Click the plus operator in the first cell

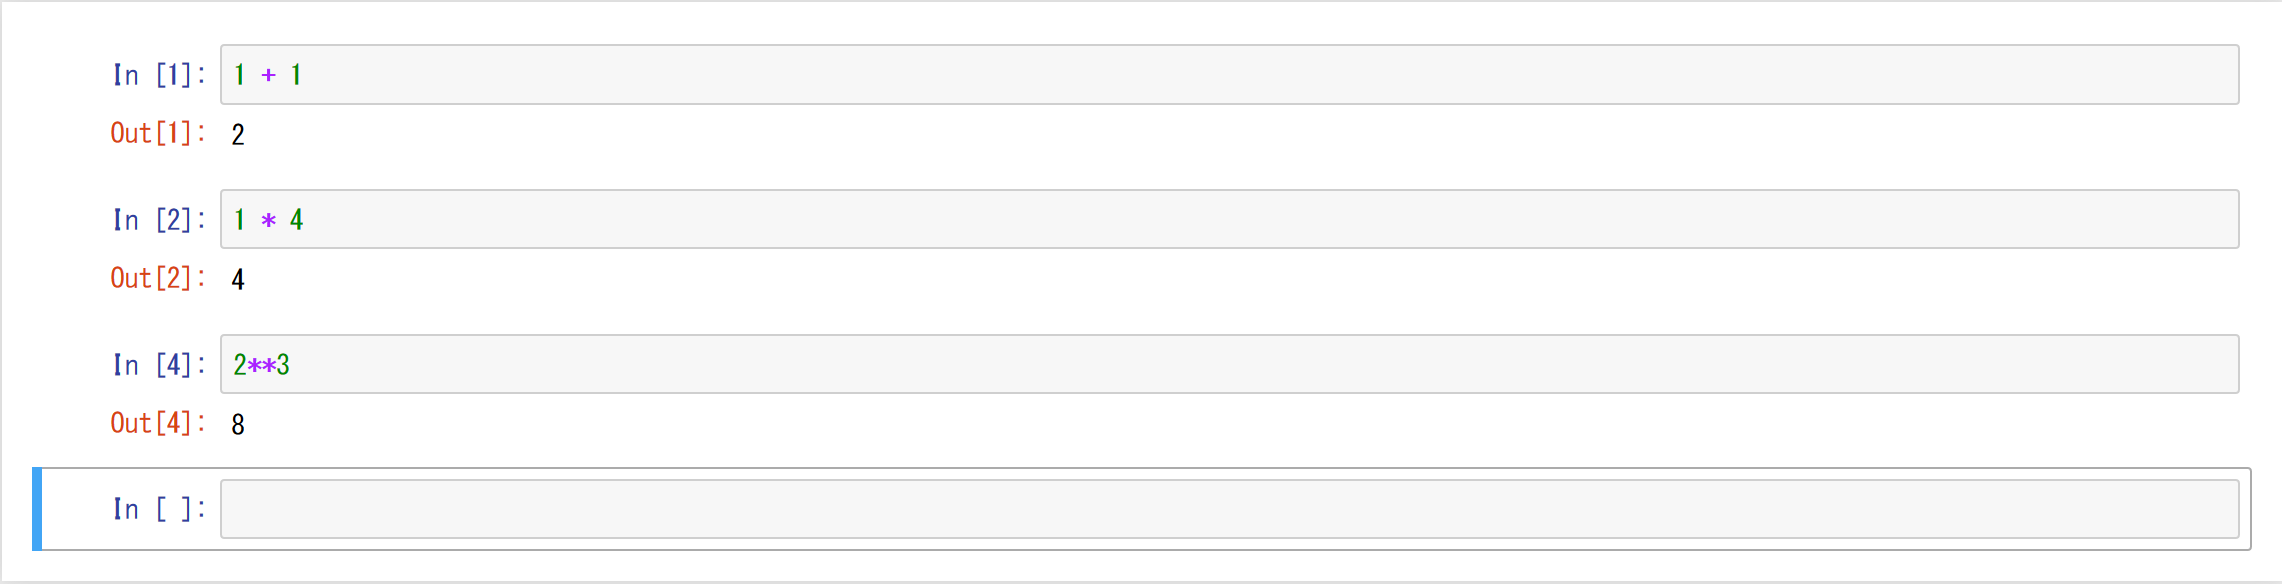click(268, 75)
